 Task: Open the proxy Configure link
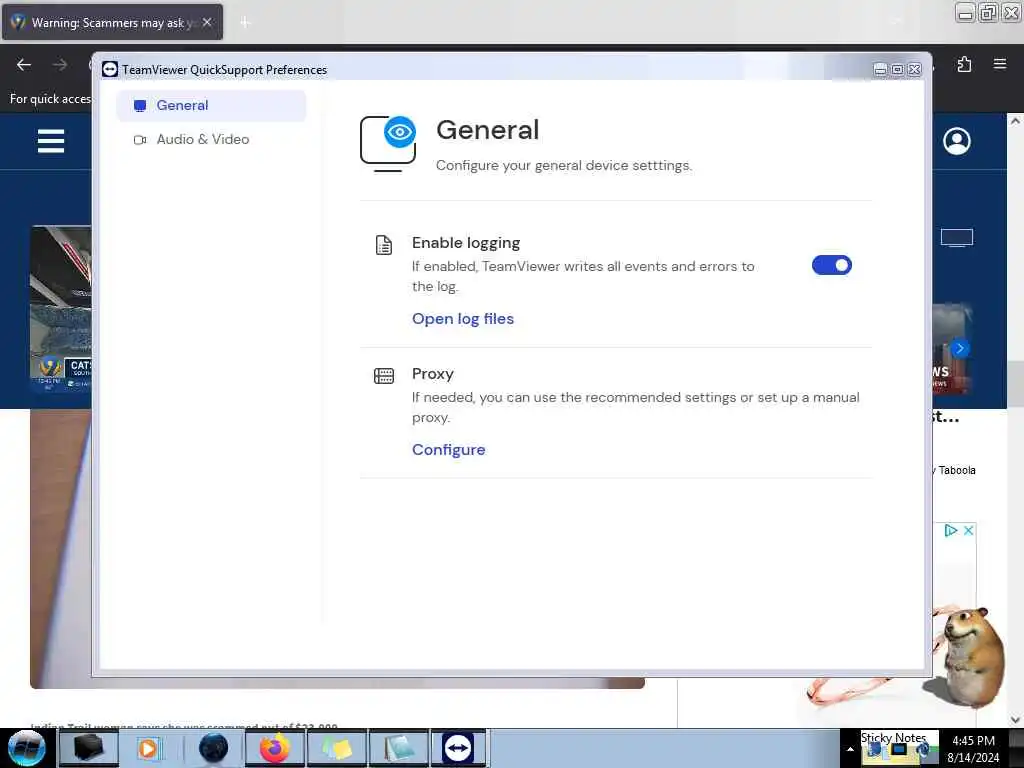point(449,450)
